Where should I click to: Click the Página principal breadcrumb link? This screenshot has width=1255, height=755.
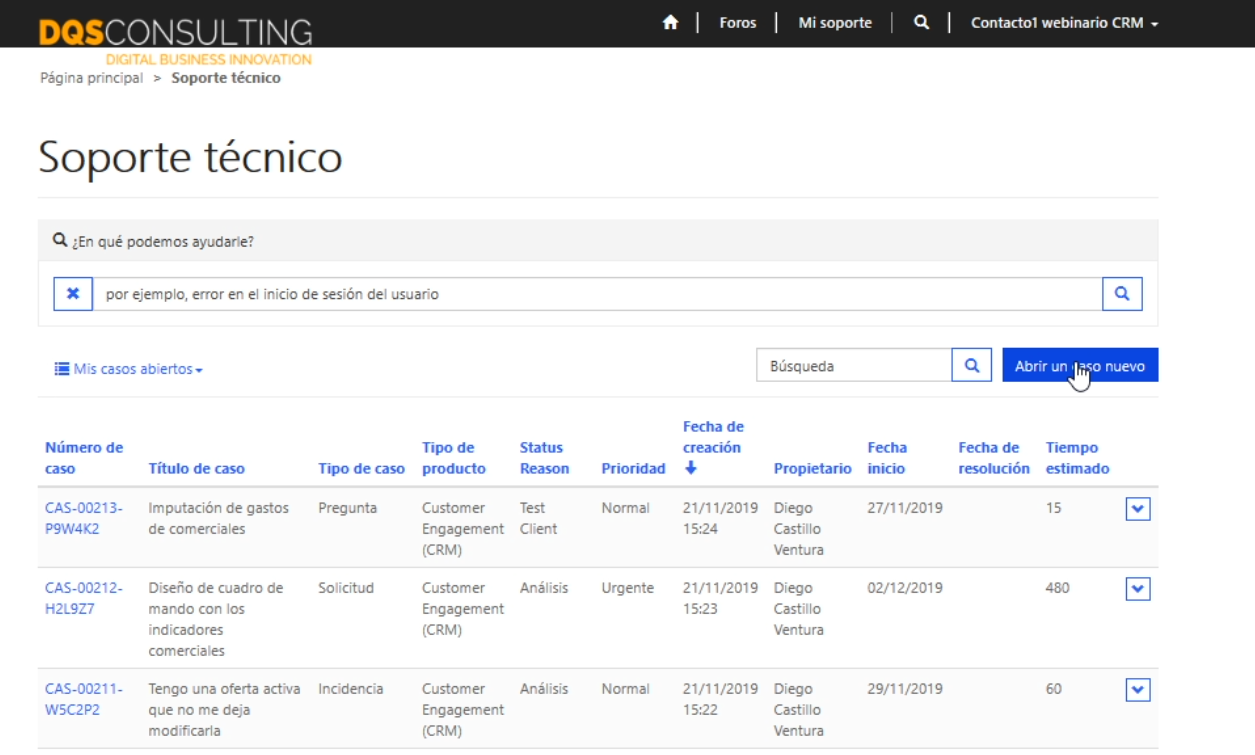click(91, 78)
